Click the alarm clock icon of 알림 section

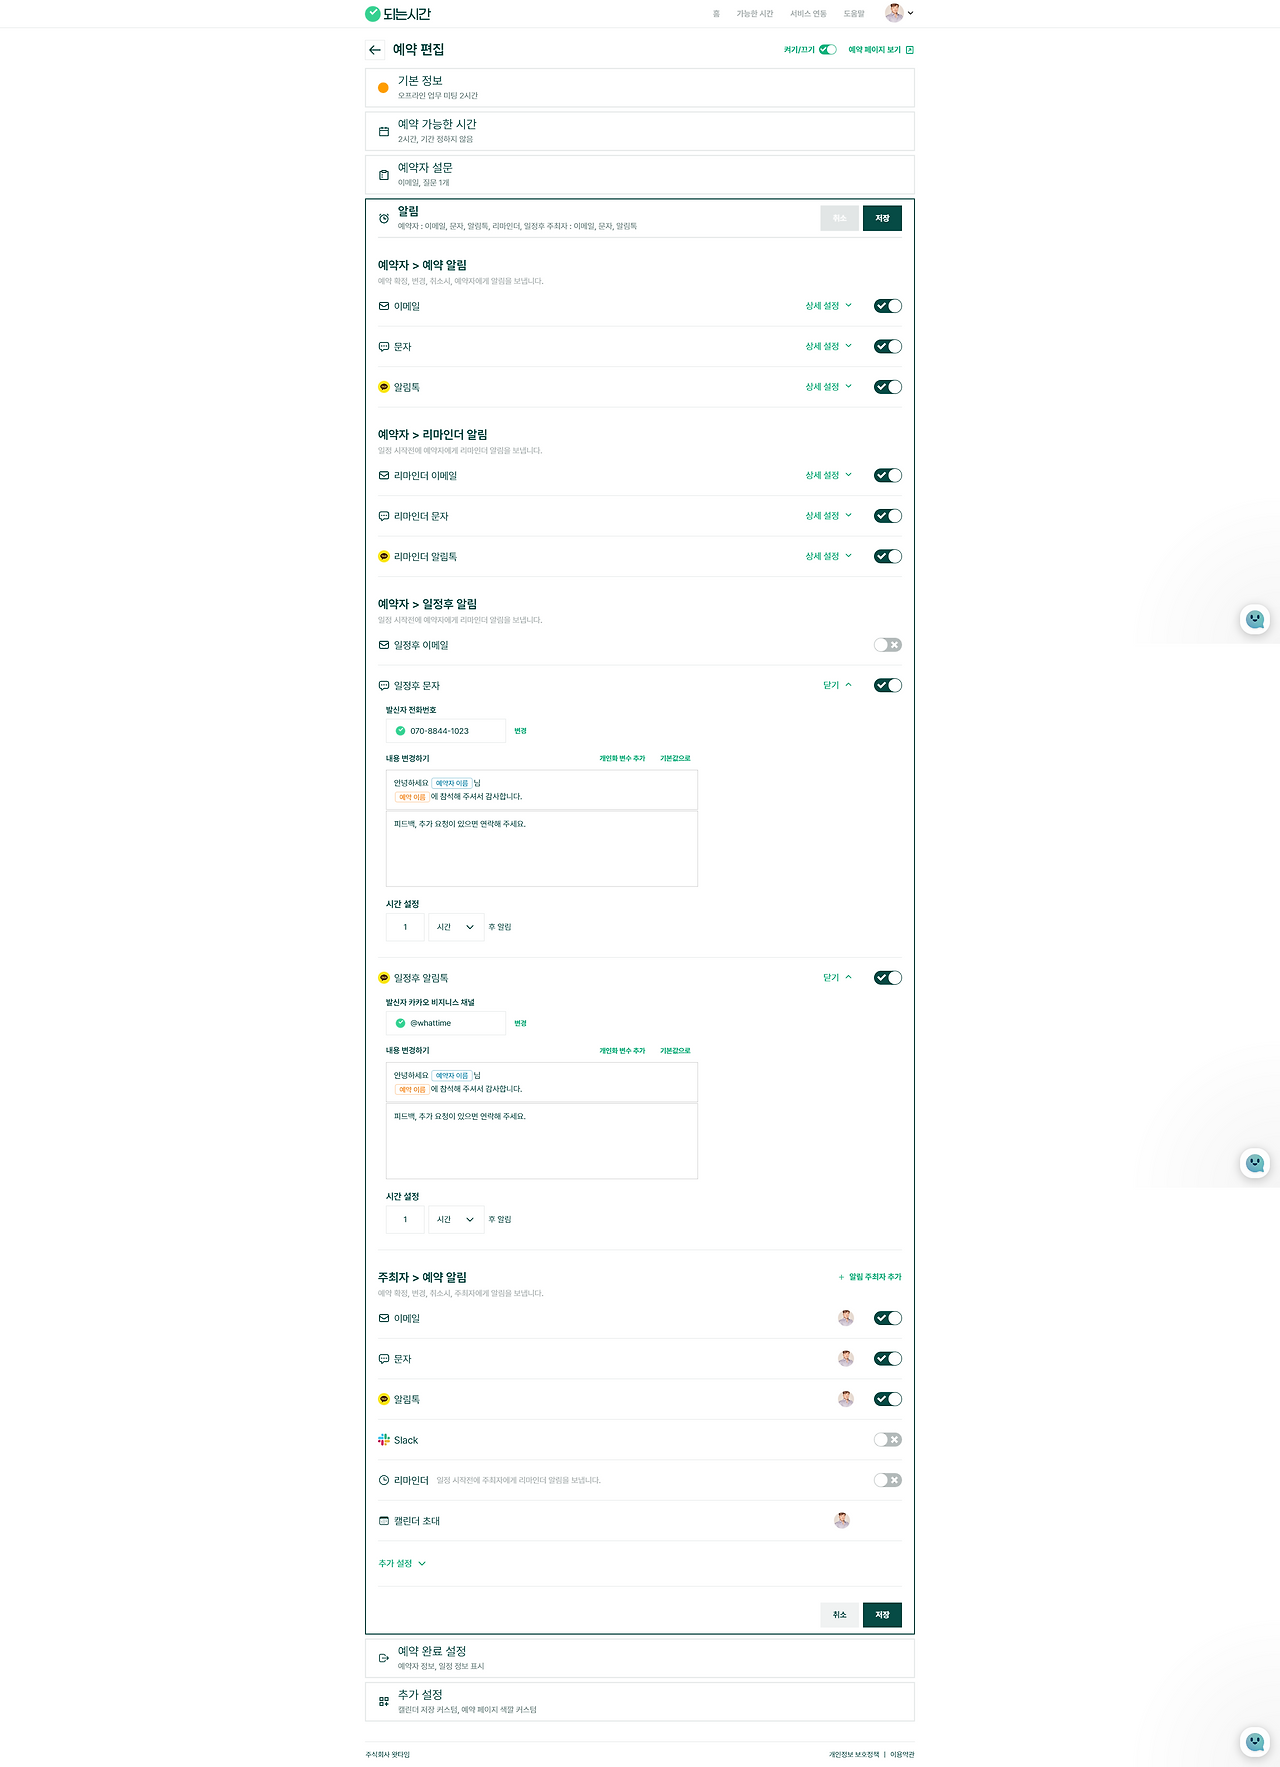pyautogui.click(x=384, y=218)
